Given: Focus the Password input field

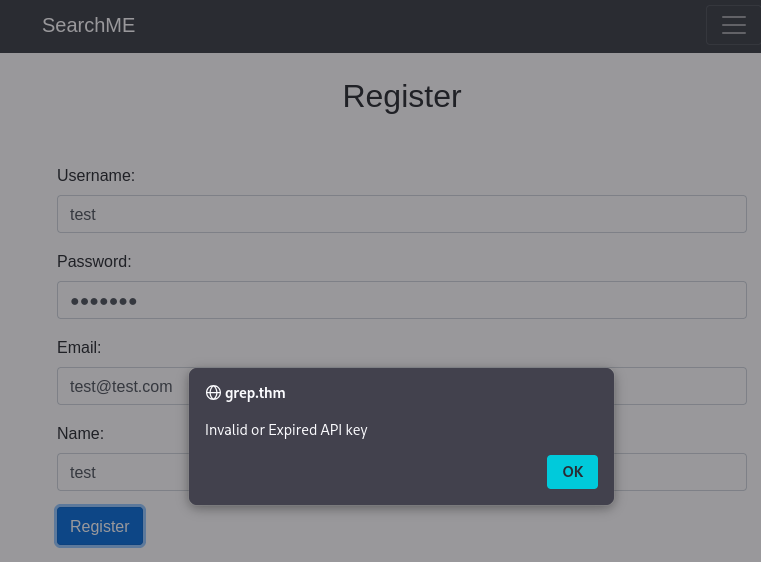Looking at the screenshot, I should [x=401, y=300].
